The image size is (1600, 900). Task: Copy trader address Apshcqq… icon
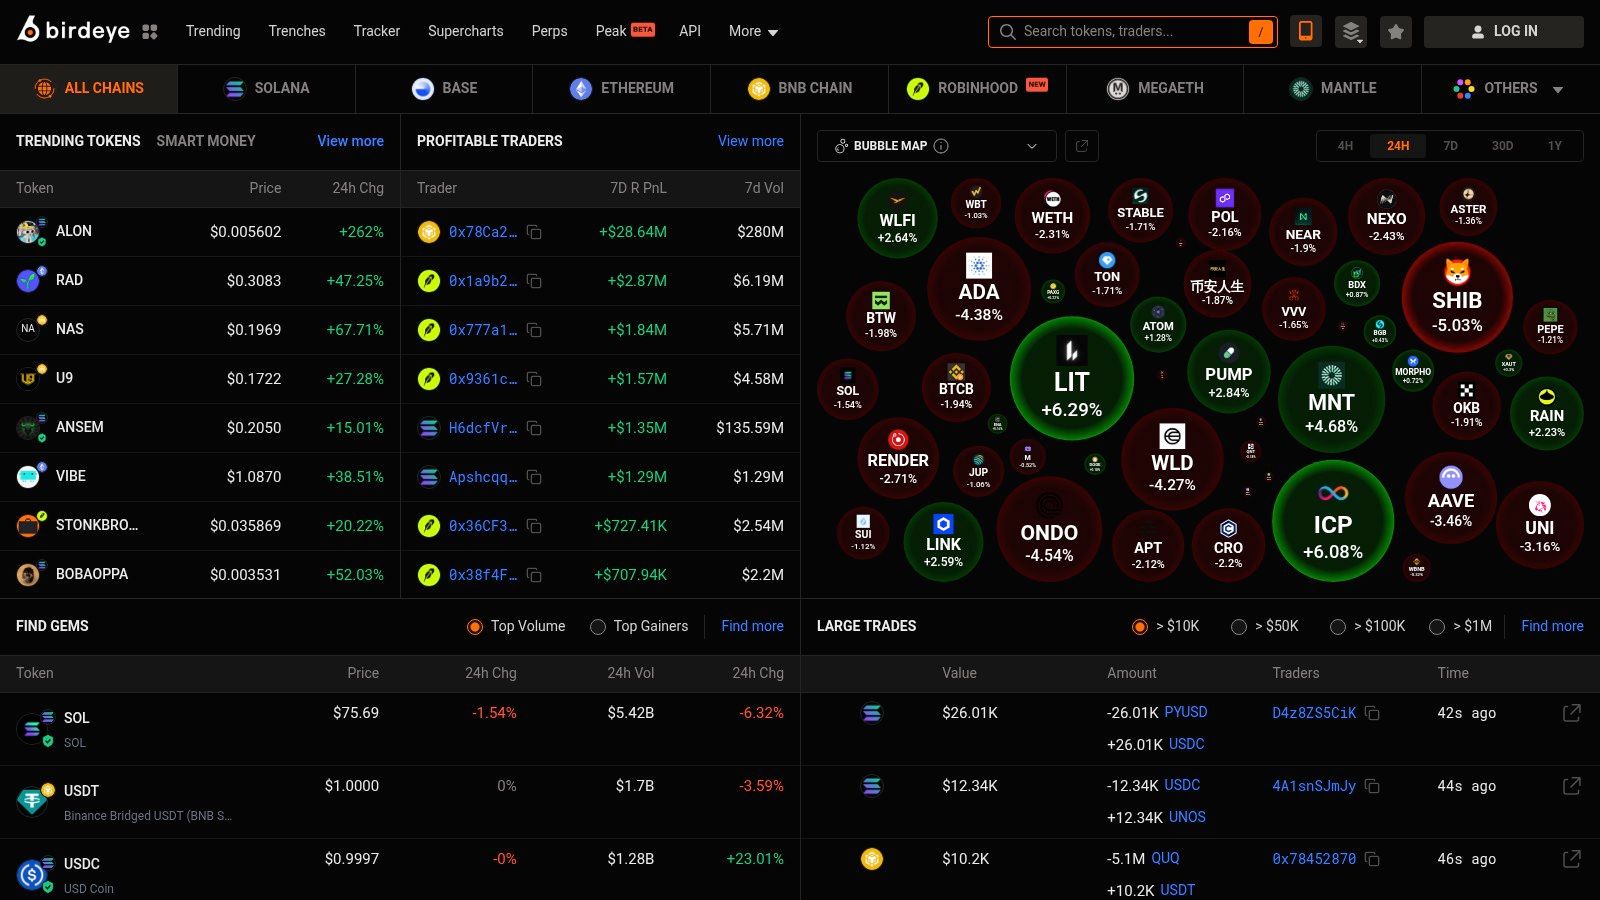[x=535, y=477]
